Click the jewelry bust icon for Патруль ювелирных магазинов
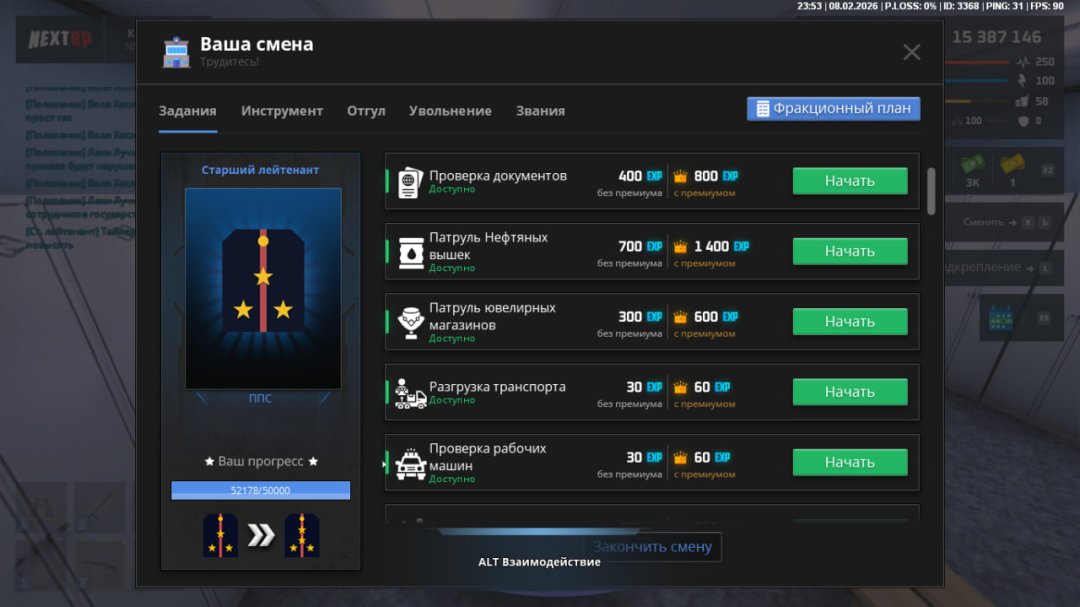The height and width of the screenshot is (607, 1080). point(410,322)
